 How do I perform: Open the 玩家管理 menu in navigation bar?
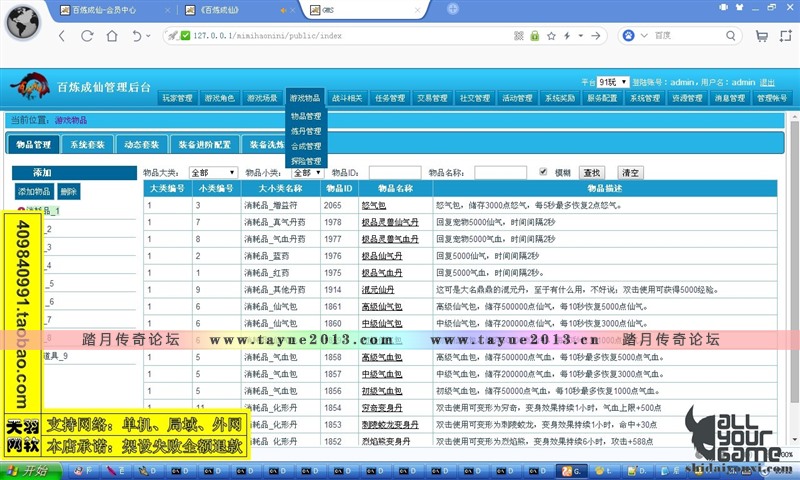(x=177, y=98)
